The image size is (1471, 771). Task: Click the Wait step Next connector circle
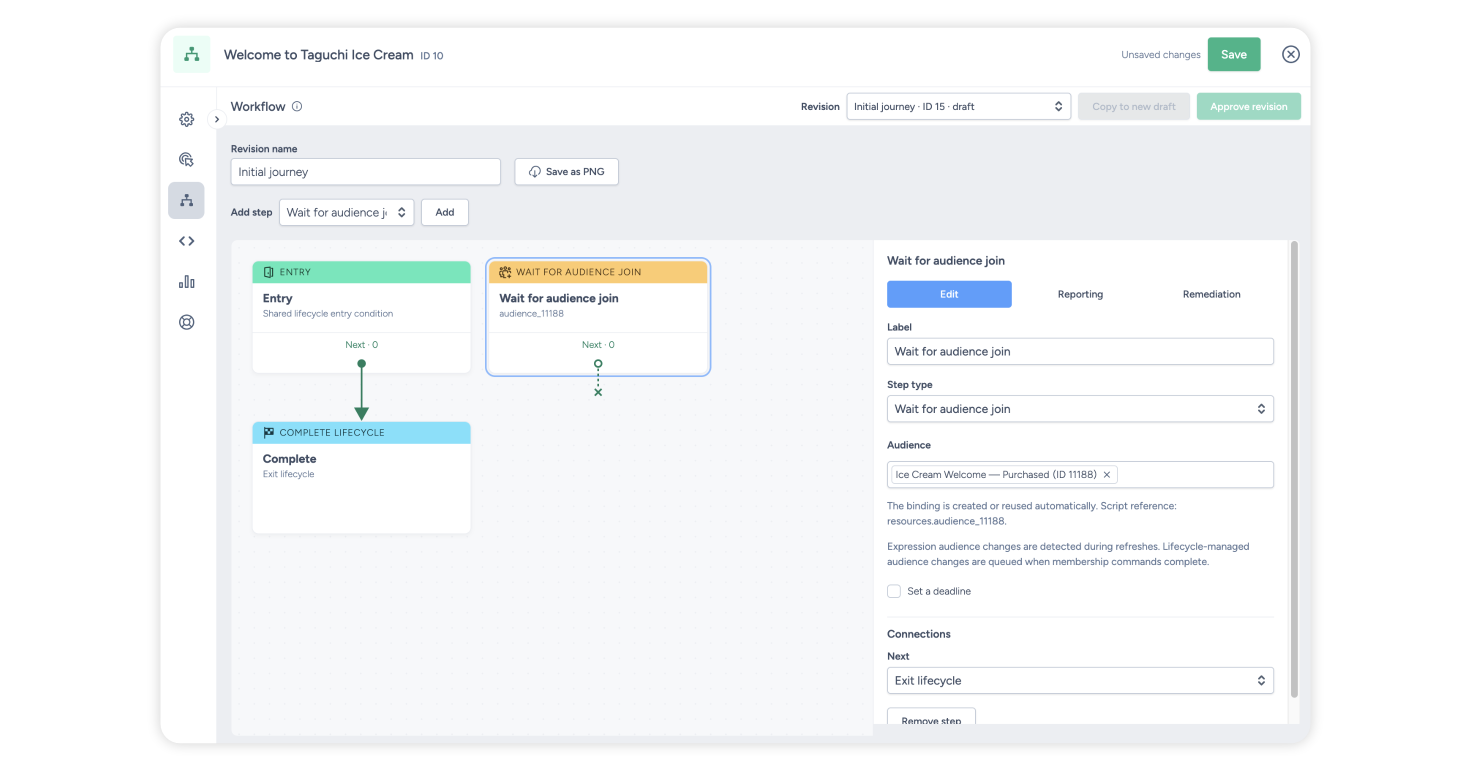tap(598, 364)
